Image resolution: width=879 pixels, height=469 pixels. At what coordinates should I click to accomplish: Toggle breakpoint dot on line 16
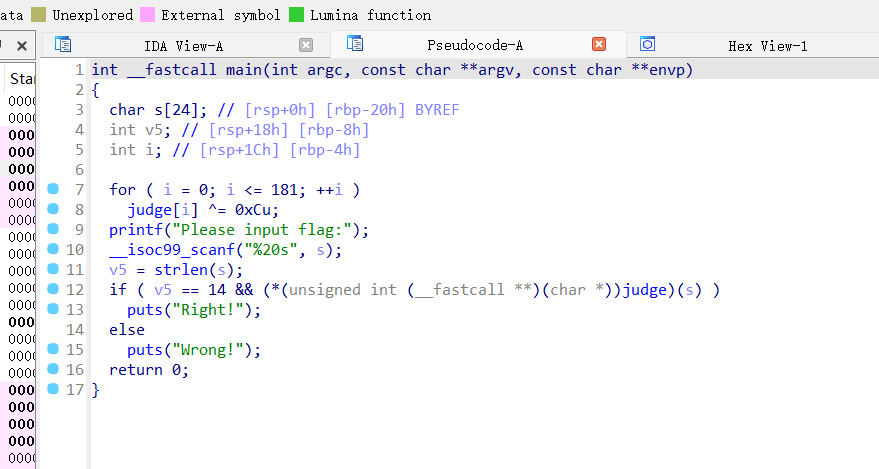53,369
